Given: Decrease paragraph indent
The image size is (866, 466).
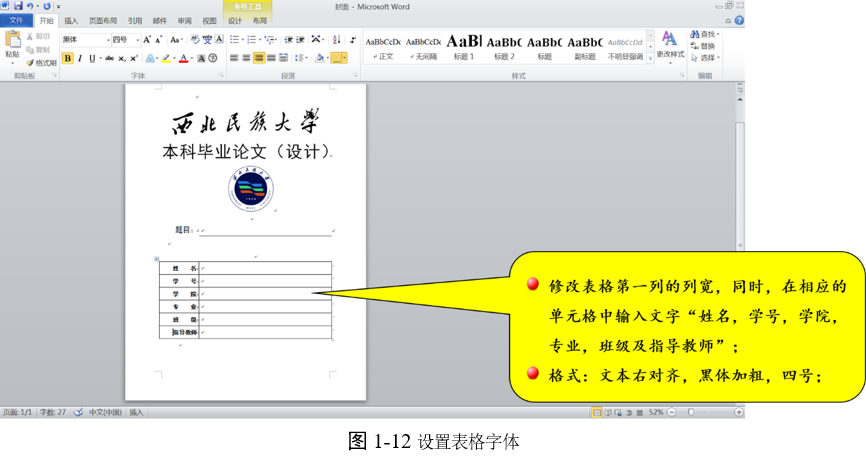Looking at the screenshot, I should tap(288, 40).
